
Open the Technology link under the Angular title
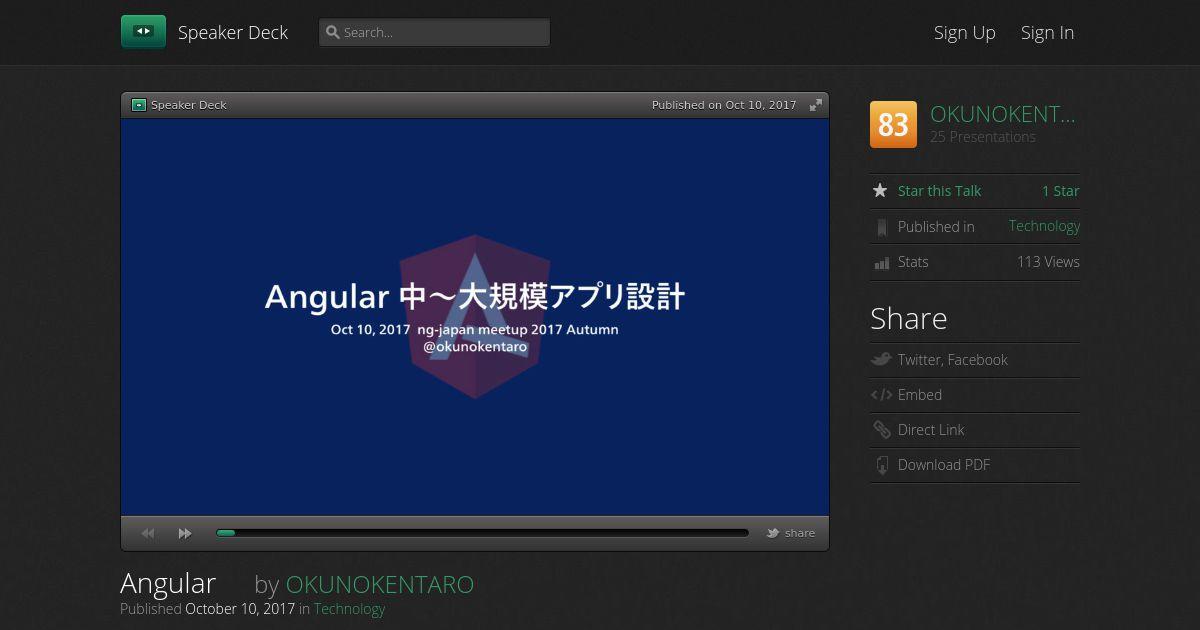349,609
